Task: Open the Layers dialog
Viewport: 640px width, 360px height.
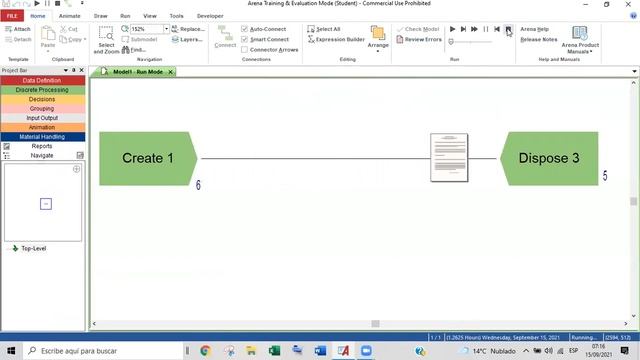Action: (x=187, y=39)
